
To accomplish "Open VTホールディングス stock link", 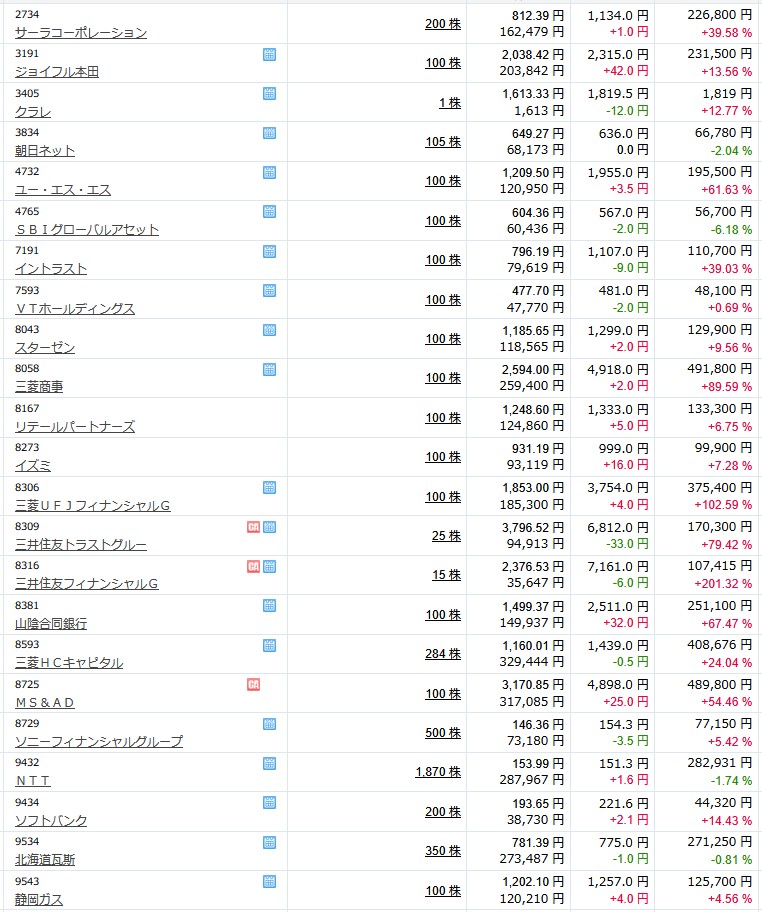I will [x=74, y=309].
